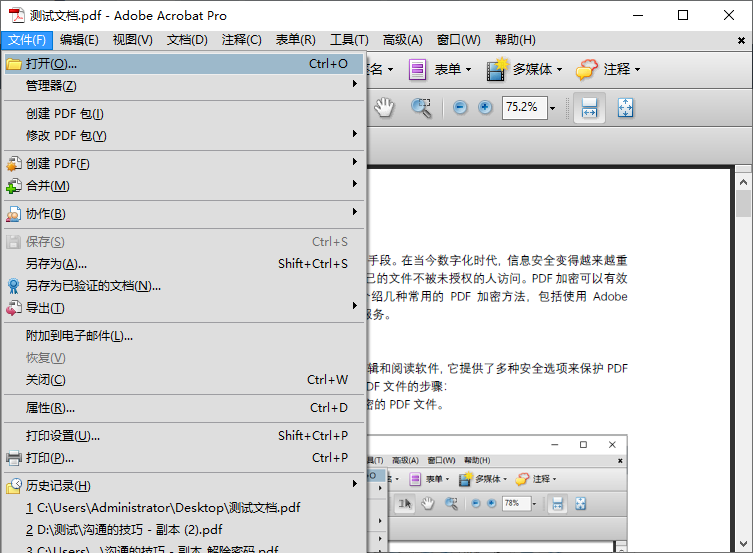Toggle Fit One Full Page view
This screenshot has width=753, height=553.
(x=625, y=108)
